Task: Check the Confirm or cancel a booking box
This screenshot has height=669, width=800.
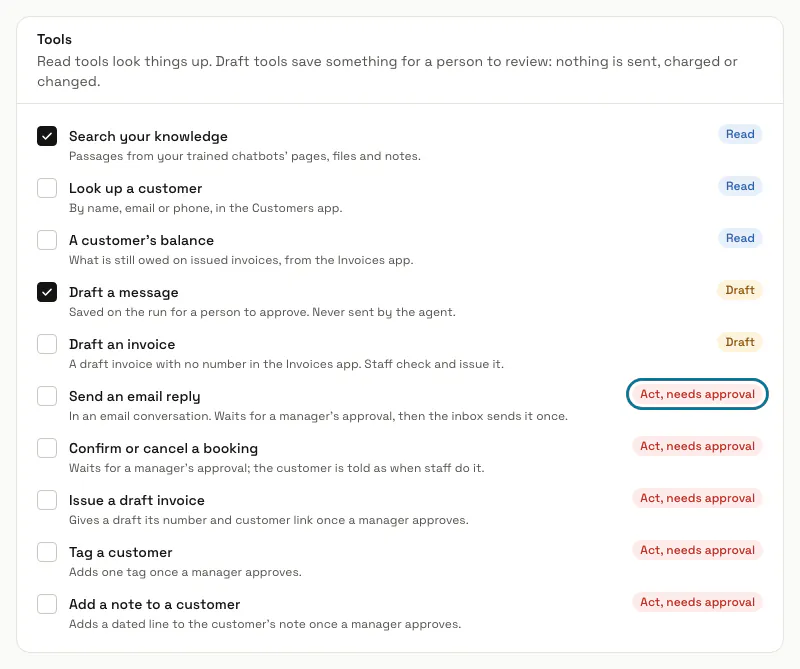Action: tap(47, 449)
